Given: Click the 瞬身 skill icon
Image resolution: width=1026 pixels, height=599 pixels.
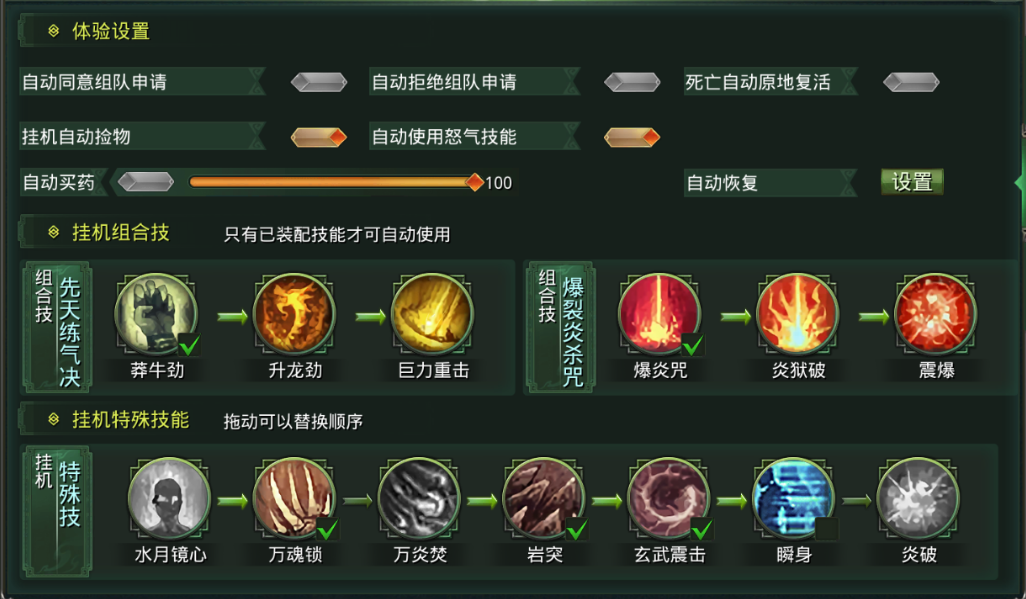Looking at the screenshot, I should pyautogui.click(x=794, y=499).
